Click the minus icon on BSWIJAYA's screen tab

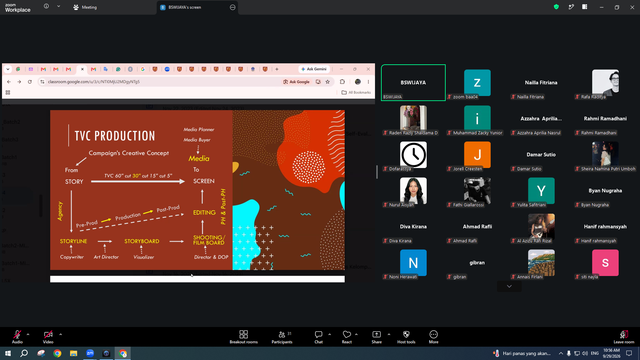(233, 7)
